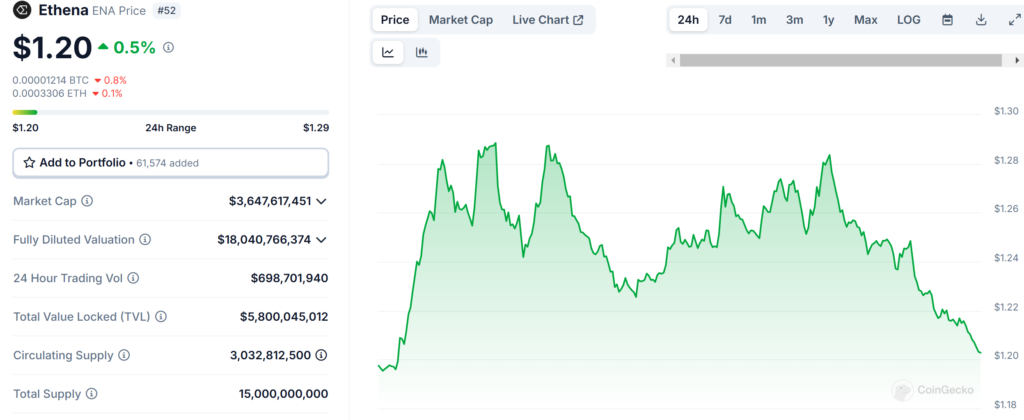Viewport: 1024px width, 420px height.
Task: Select 3m time range
Action: pyautogui.click(x=794, y=20)
